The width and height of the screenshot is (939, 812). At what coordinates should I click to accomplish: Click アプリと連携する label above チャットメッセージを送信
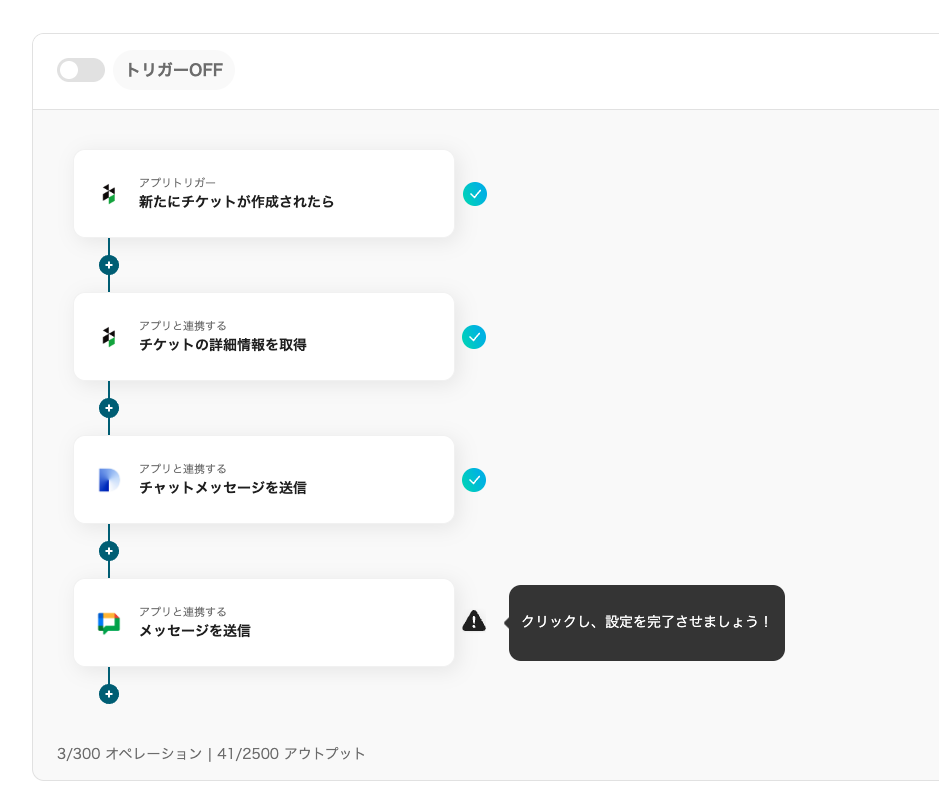pyautogui.click(x=183, y=469)
